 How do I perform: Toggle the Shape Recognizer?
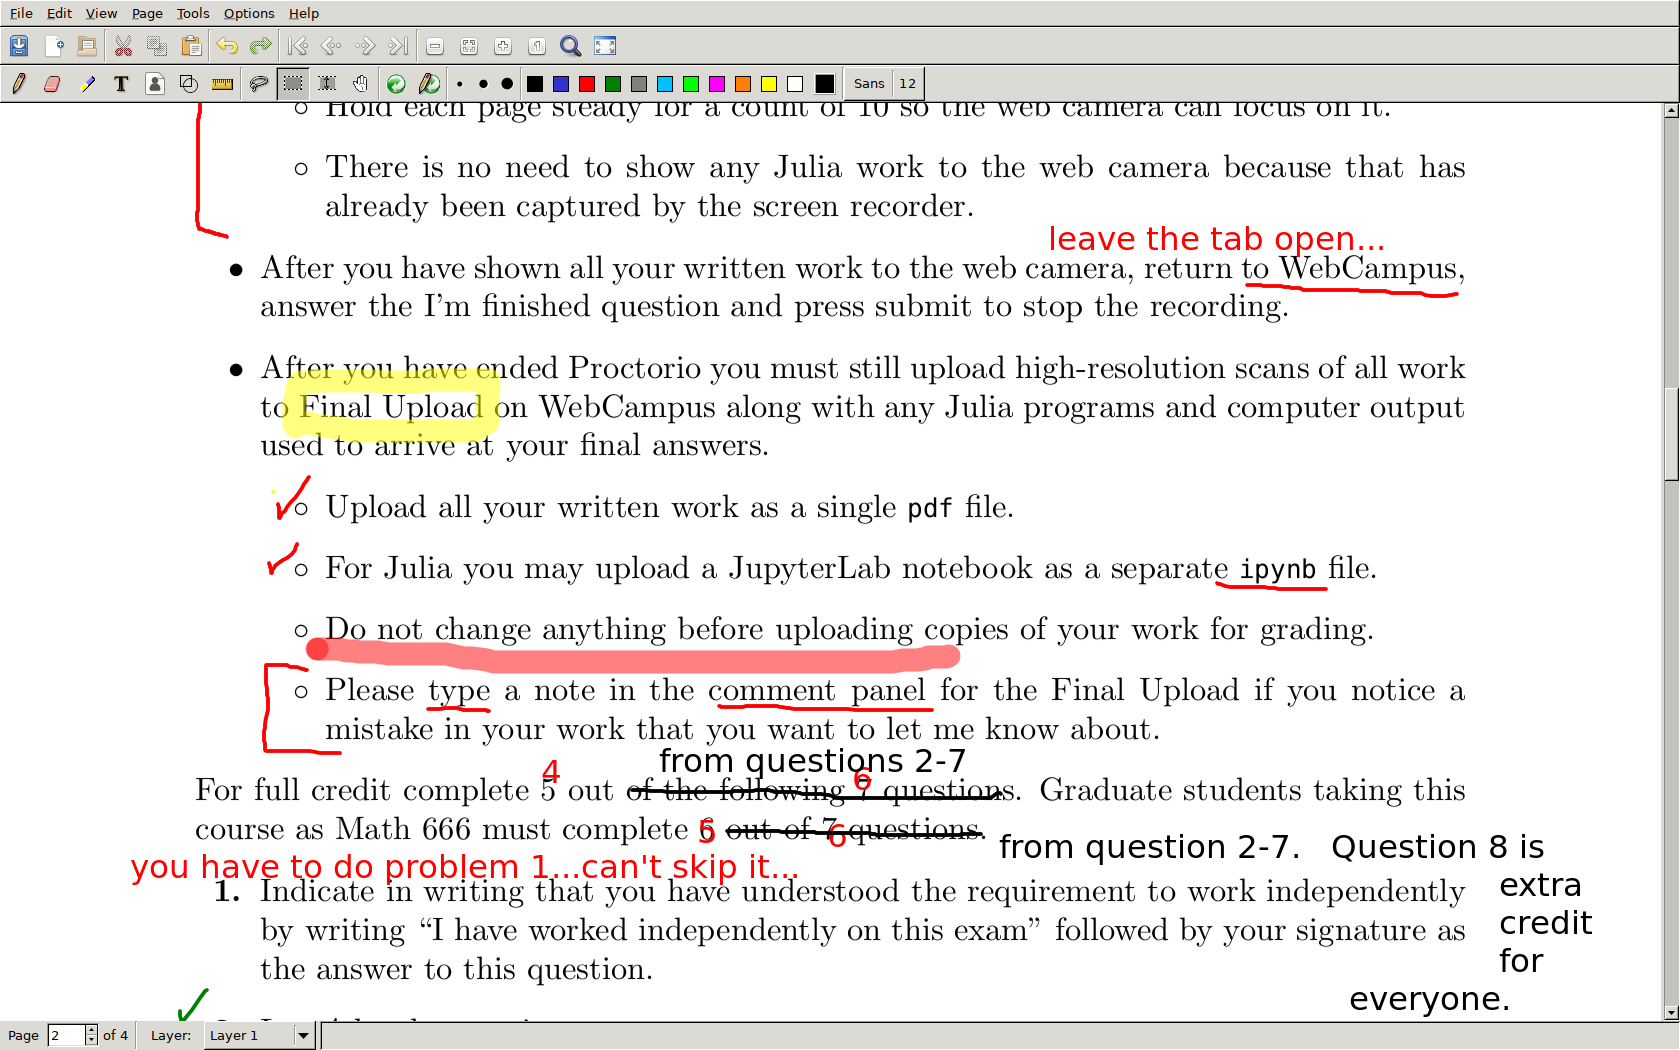click(x=188, y=84)
